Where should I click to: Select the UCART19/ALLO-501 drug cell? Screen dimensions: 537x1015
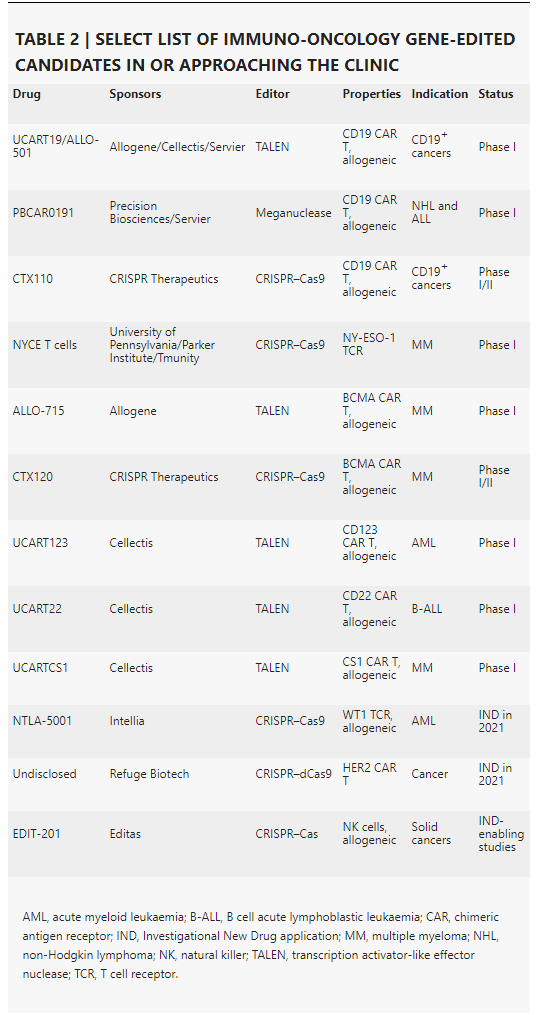[x=56, y=147]
